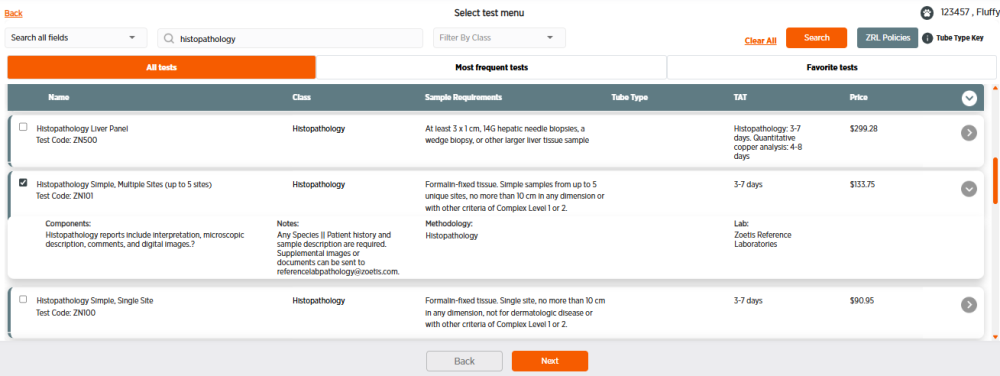The height and width of the screenshot is (376, 1000).
Task: Click the $133.75 price
Action: [x=862, y=184]
